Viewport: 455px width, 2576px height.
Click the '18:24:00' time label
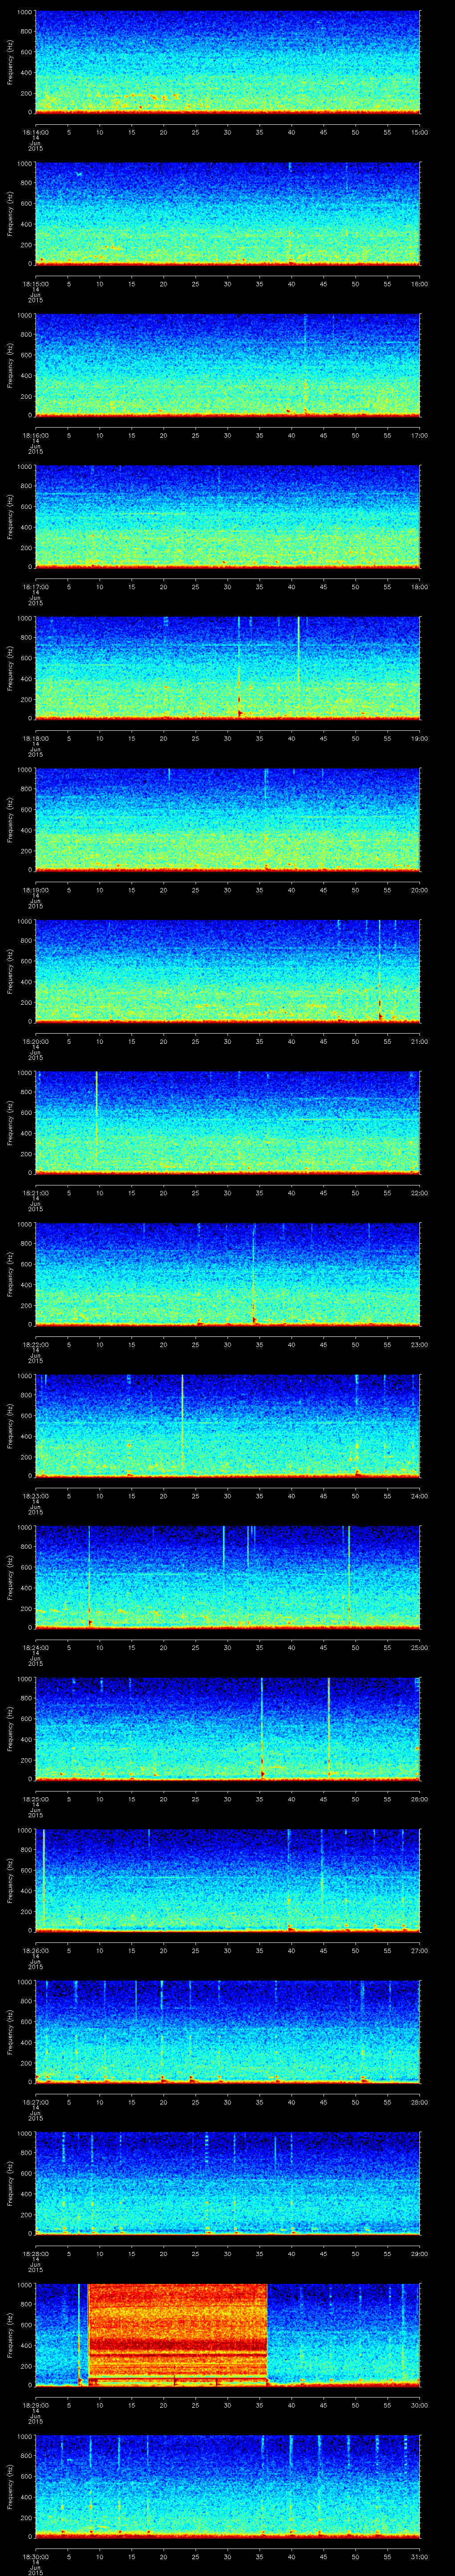coord(35,1647)
